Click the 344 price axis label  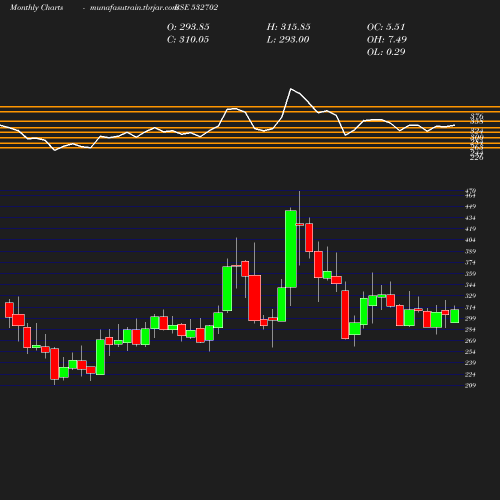(x=470, y=285)
